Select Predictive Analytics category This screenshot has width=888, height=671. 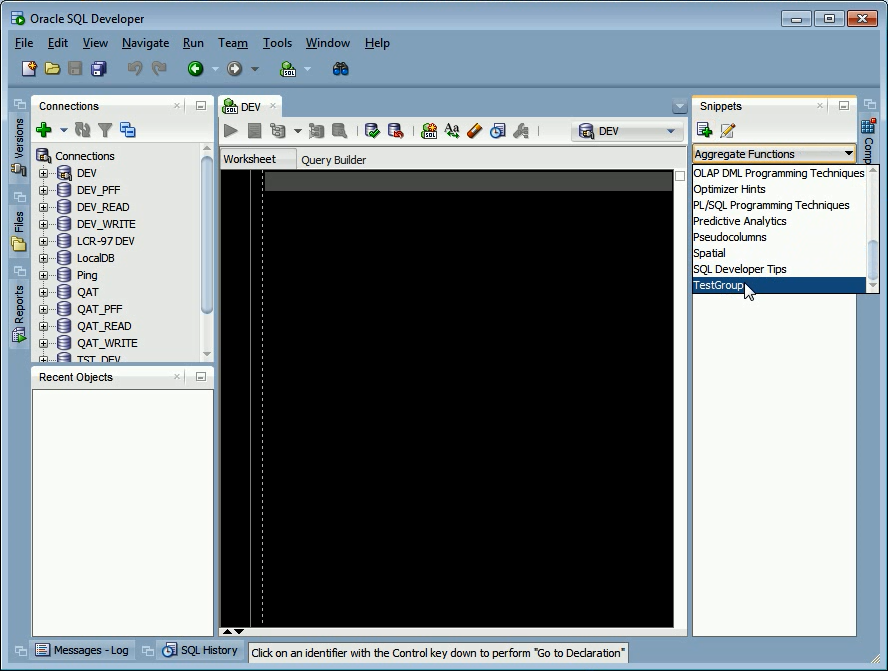(779, 221)
